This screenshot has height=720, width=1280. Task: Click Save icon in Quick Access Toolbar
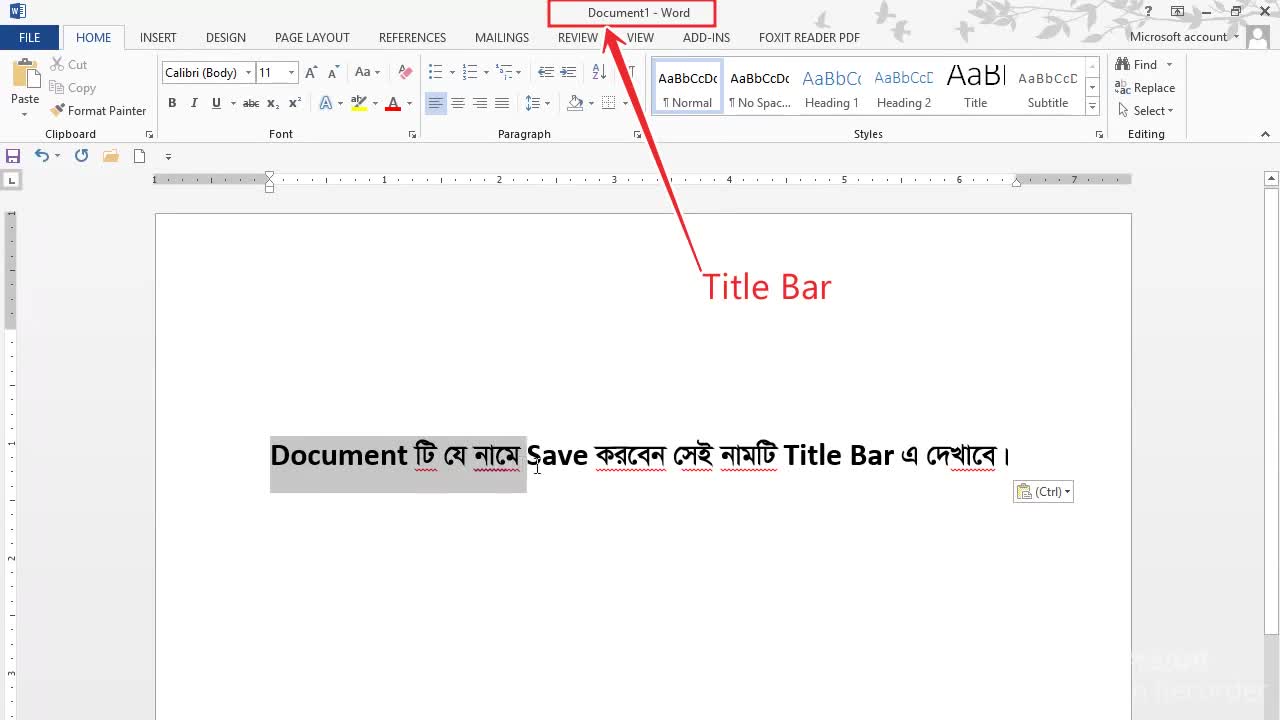click(13, 156)
